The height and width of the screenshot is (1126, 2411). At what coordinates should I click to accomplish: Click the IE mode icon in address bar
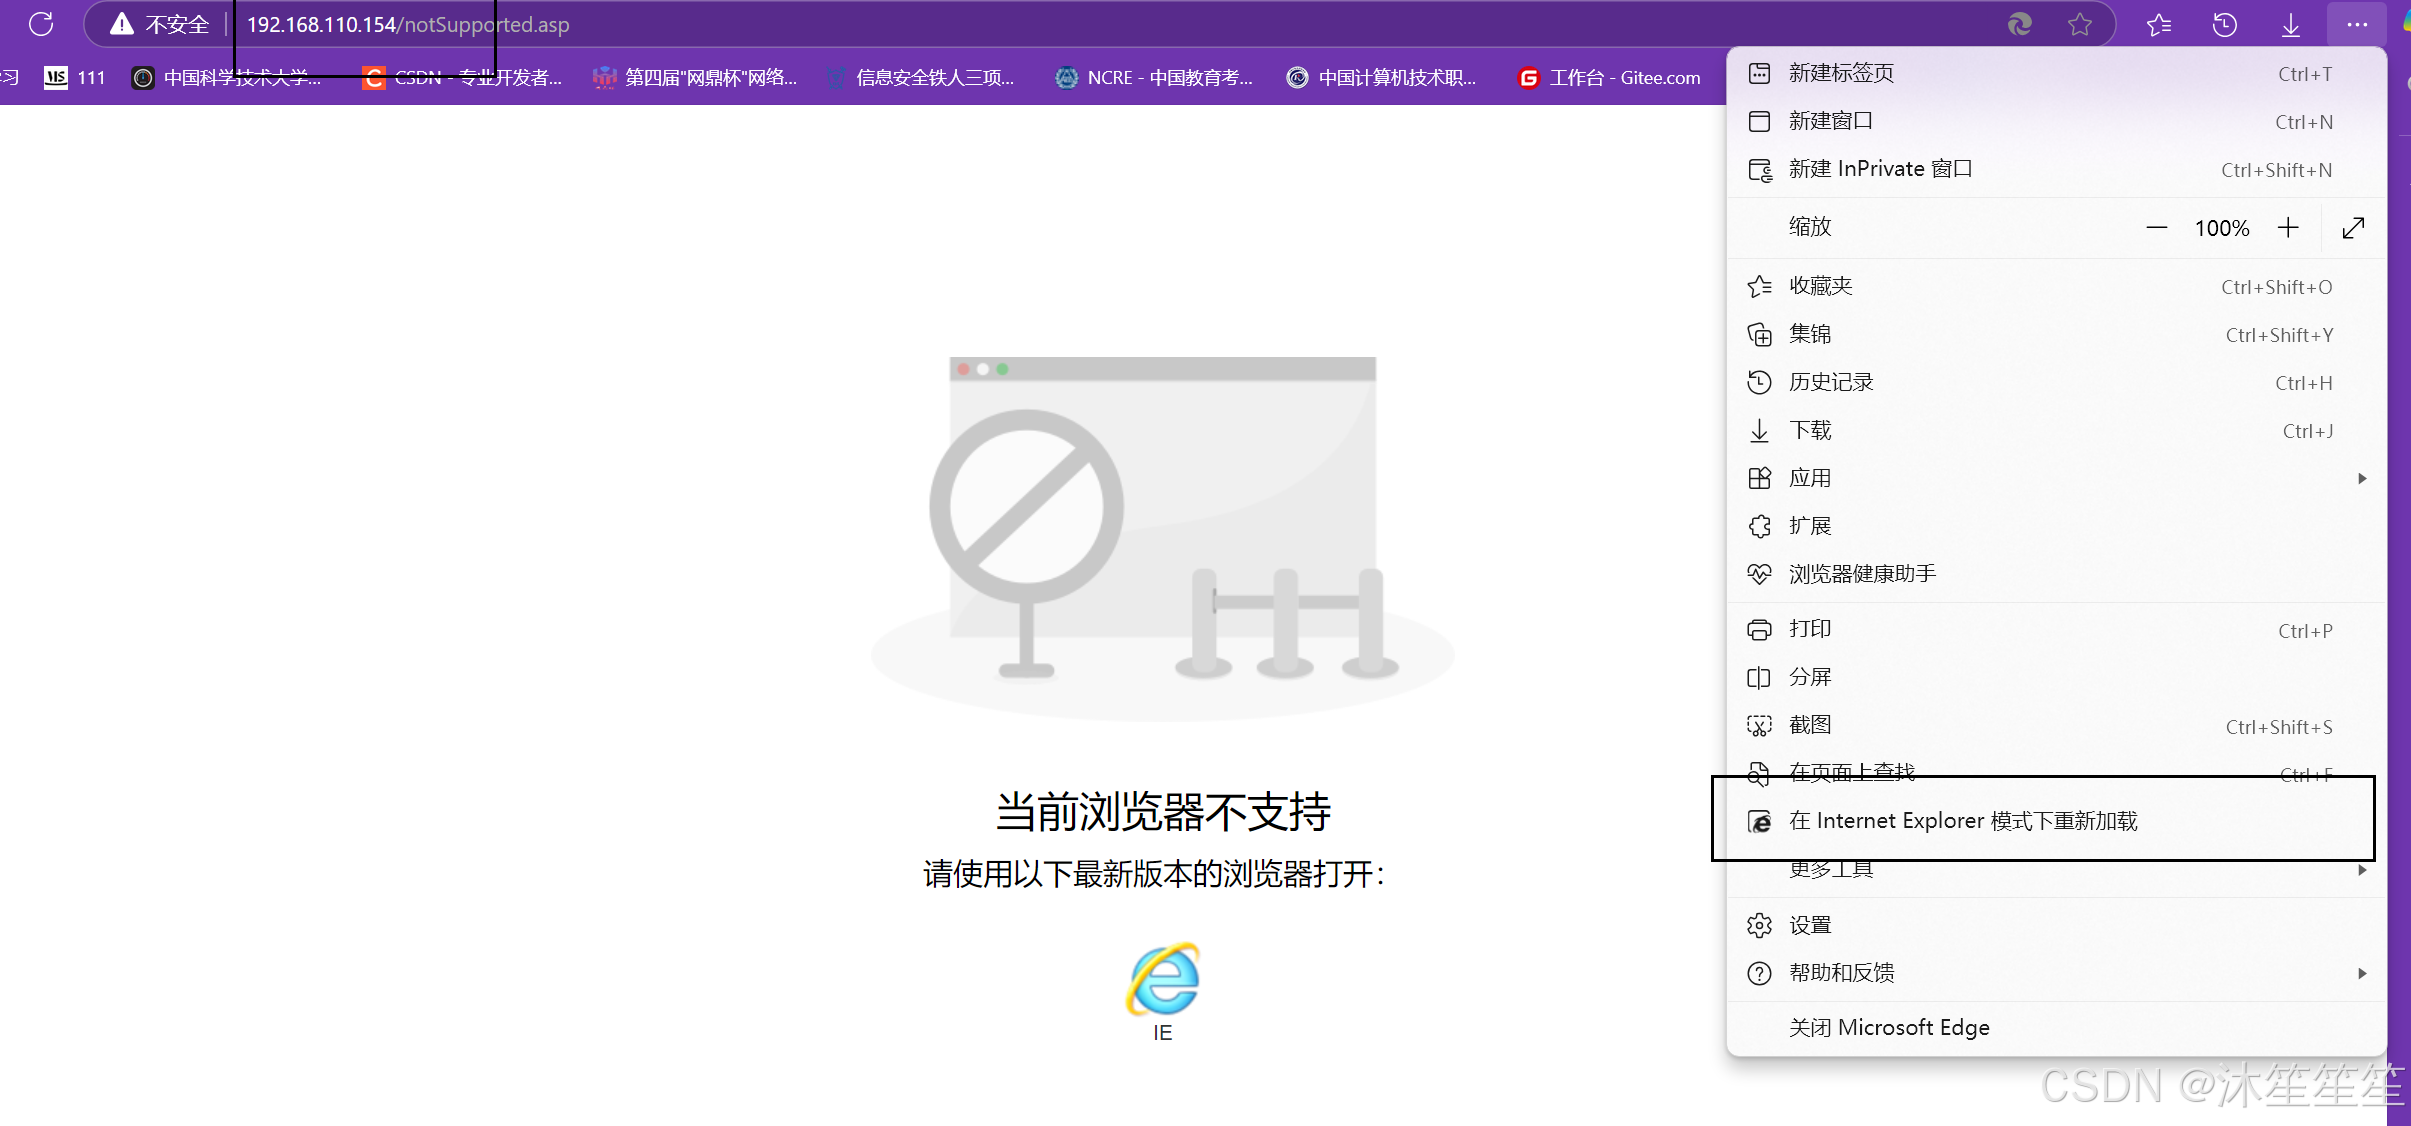(x=2020, y=24)
